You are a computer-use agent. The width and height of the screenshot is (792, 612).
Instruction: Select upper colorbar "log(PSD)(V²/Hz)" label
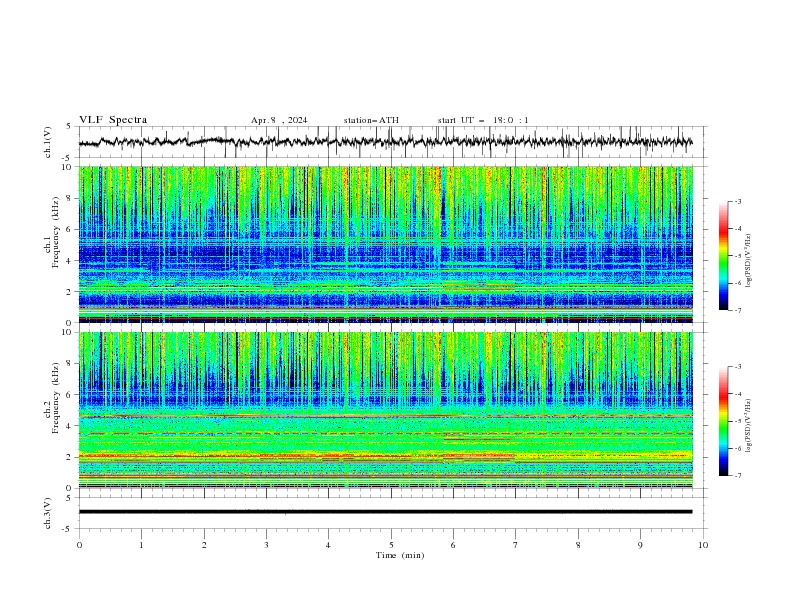749,261
